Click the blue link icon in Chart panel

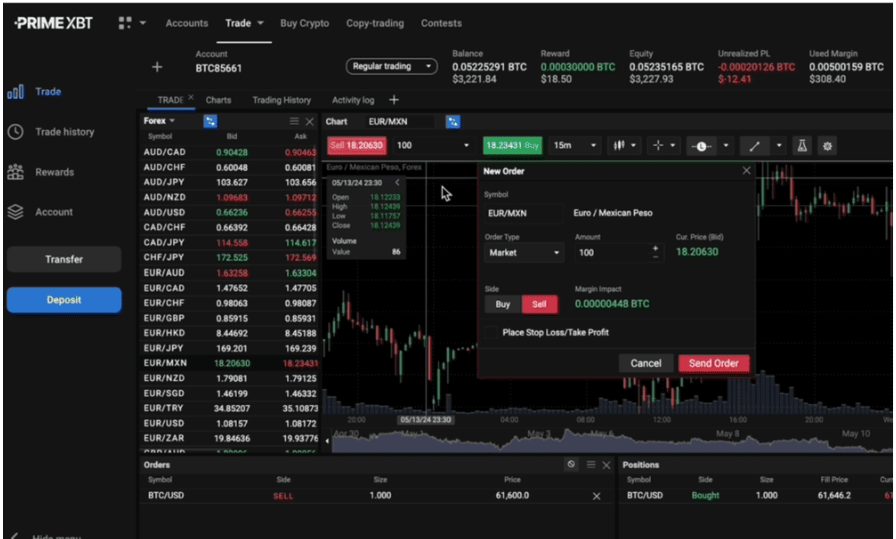point(453,122)
